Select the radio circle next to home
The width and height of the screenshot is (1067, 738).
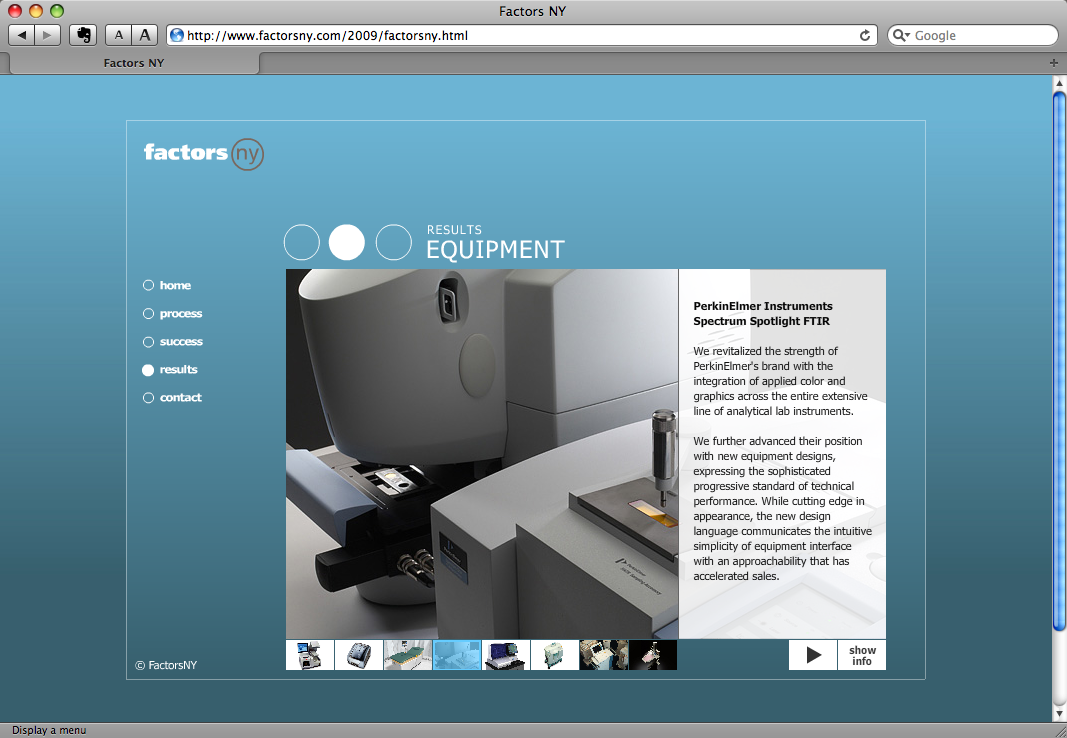click(148, 286)
